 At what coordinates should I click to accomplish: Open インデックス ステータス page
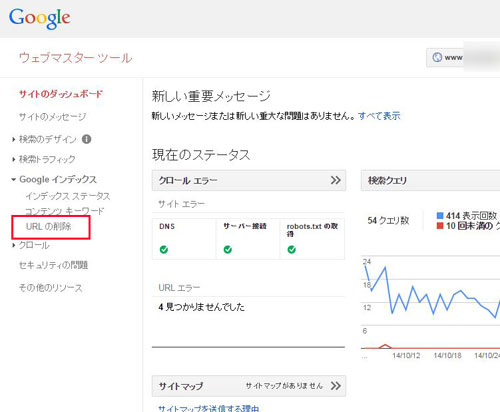tap(68, 196)
